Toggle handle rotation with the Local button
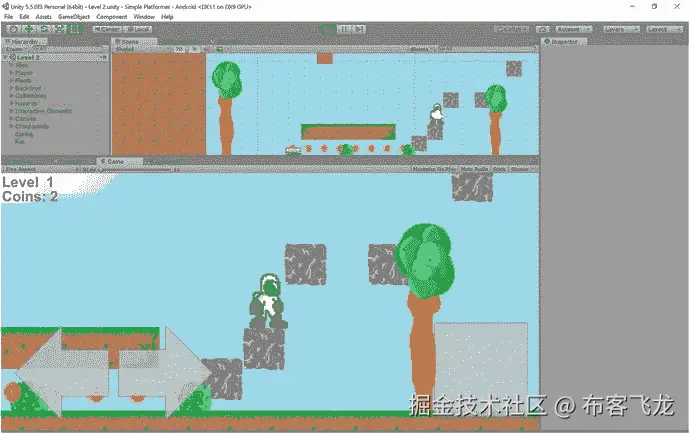Image resolution: width=690 pixels, height=434 pixels. (x=138, y=29)
